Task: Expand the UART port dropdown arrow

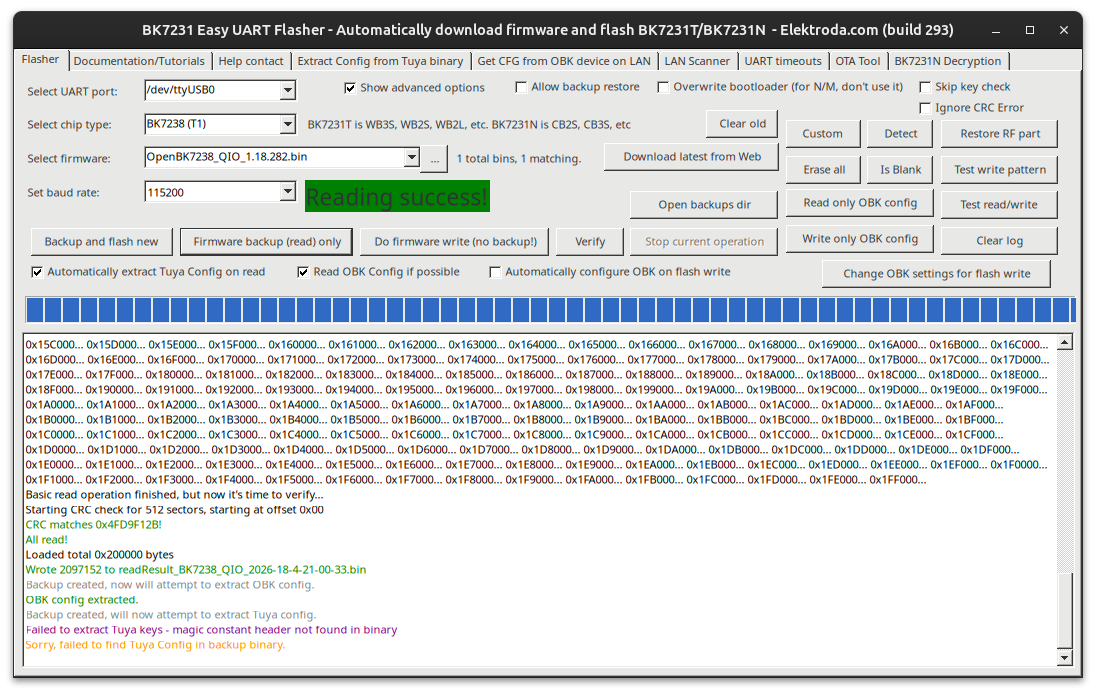Action: 287,90
